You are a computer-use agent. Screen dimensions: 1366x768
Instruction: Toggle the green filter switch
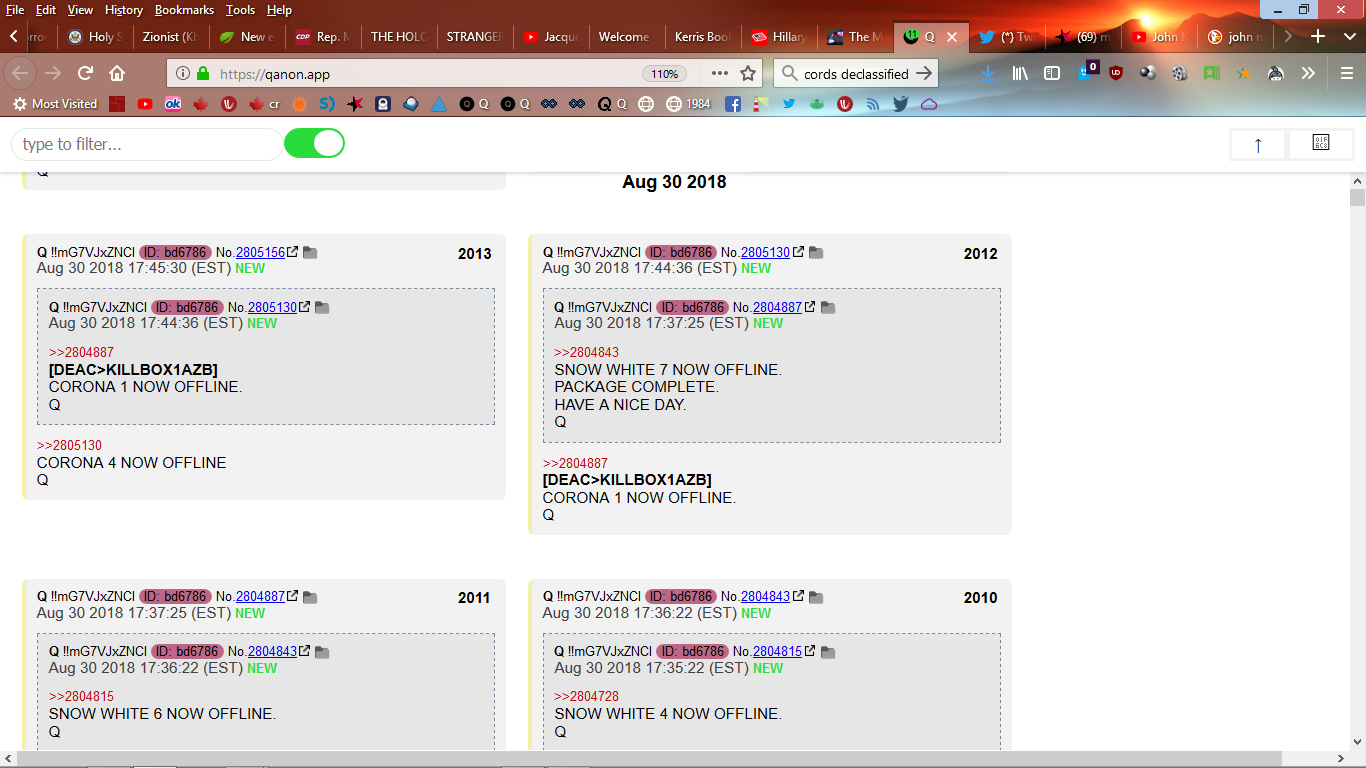314,144
